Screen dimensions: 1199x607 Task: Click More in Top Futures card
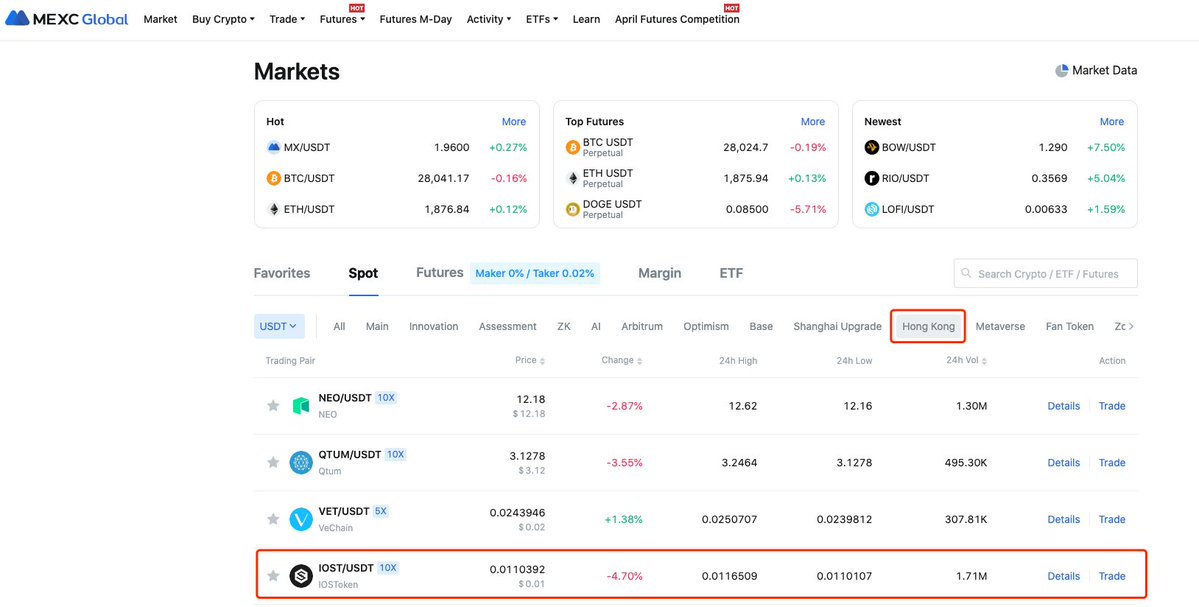[x=813, y=122]
